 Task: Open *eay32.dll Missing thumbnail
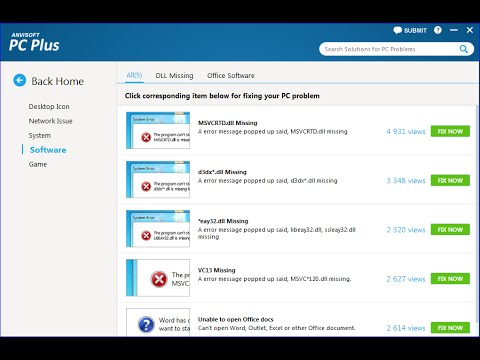pos(158,228)
